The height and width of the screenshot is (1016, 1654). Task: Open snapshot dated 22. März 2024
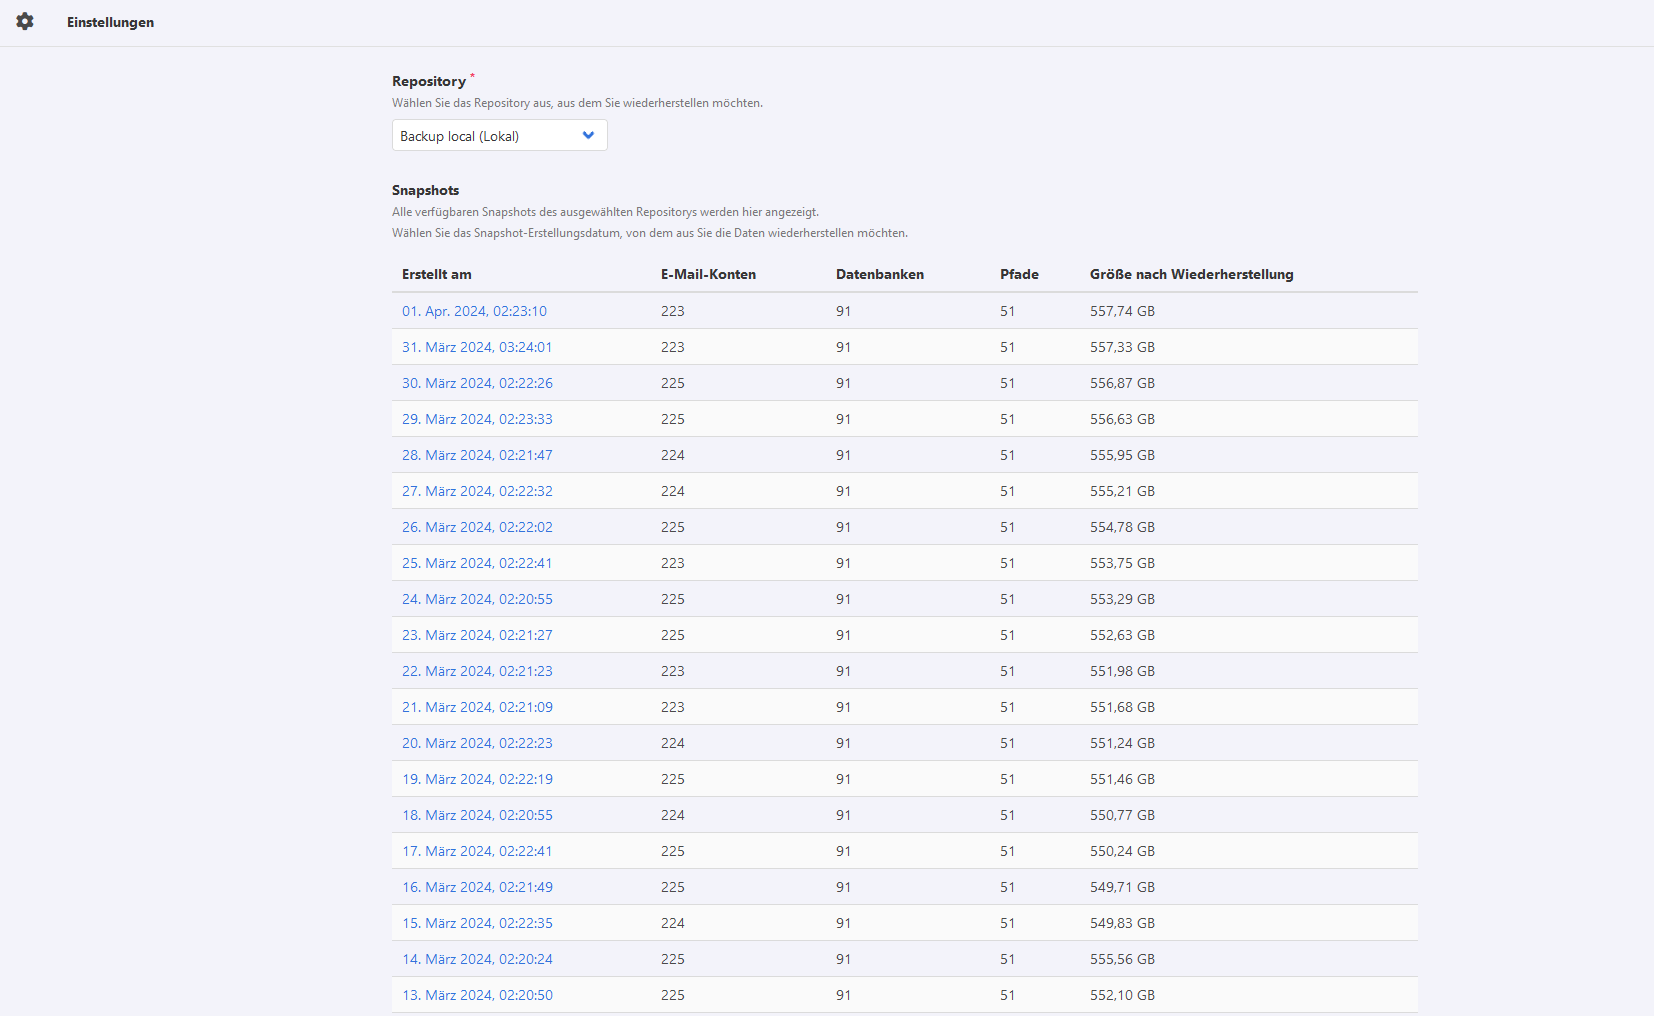(x=477, y=671)
